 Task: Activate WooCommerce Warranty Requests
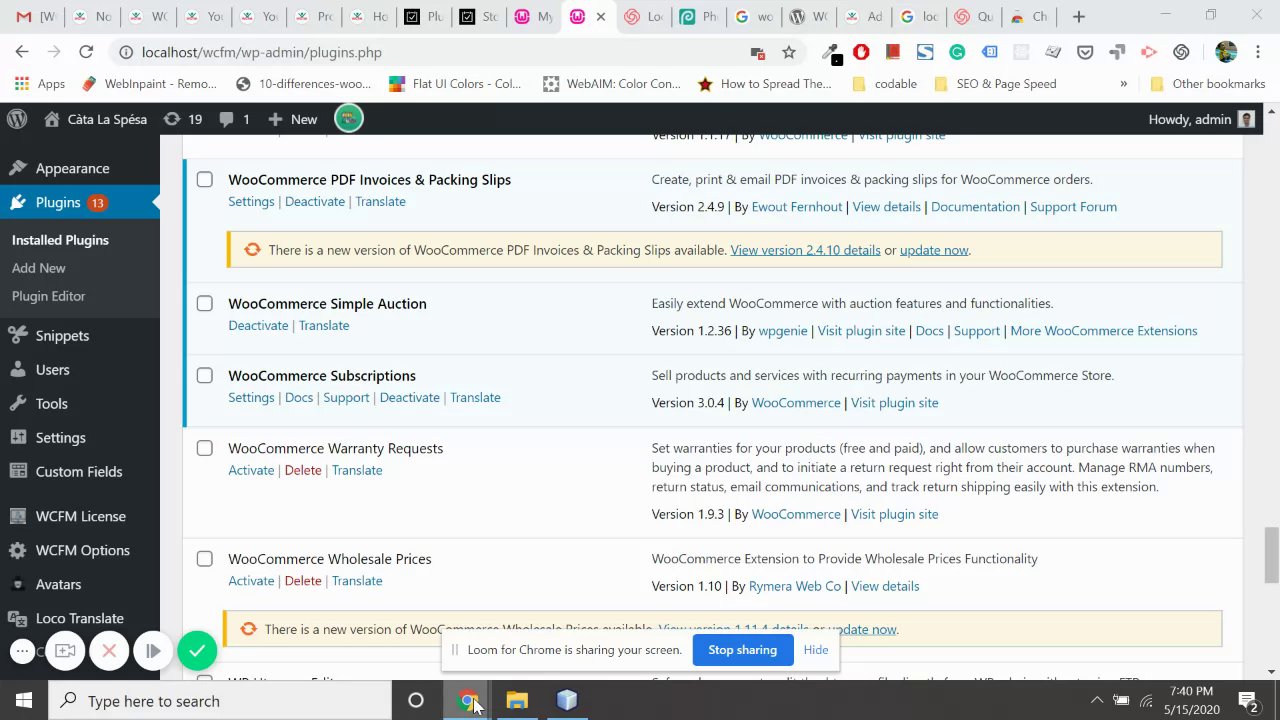tap(251, 470)
